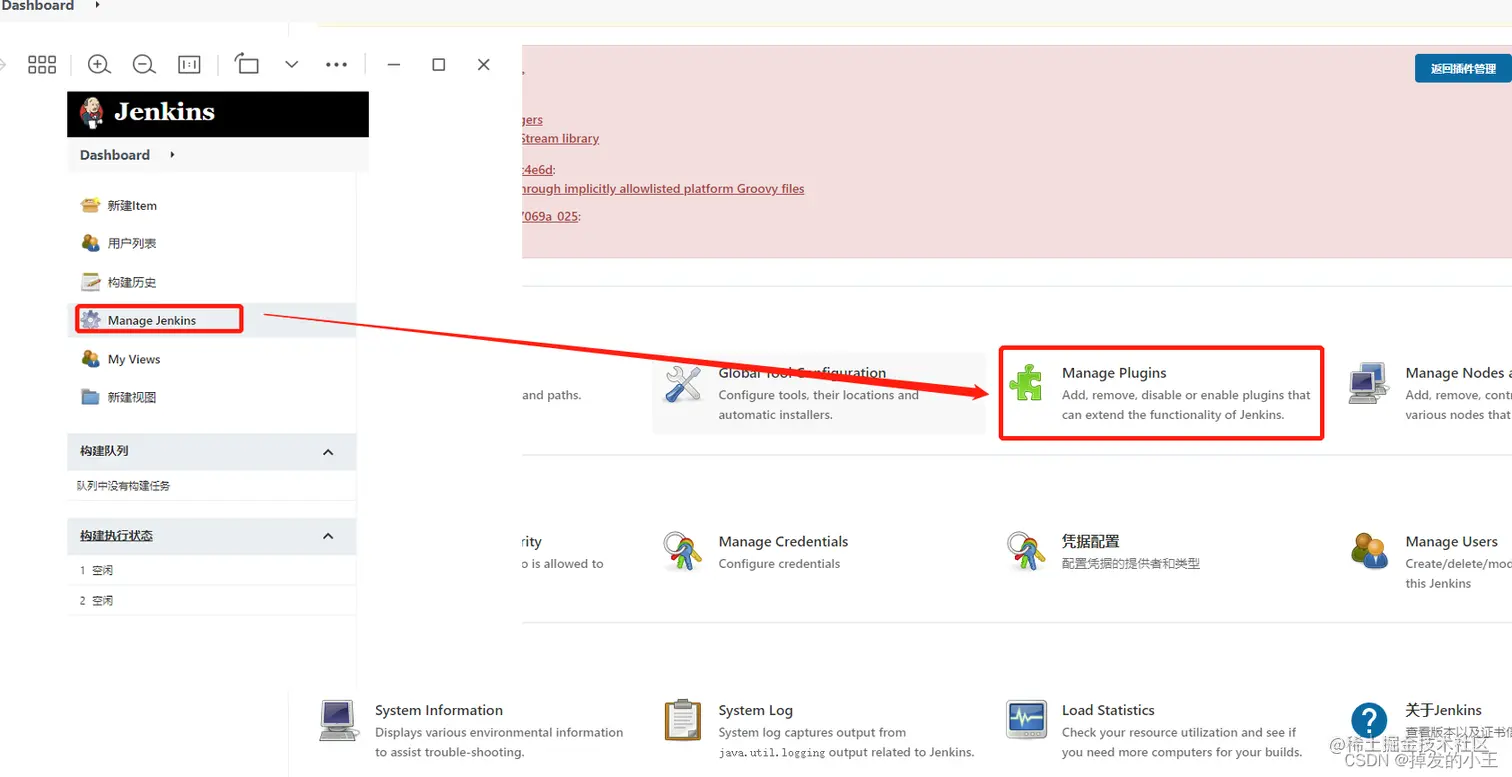Click the System Log clipboard icon
This screenshot has height=777, width=1512.
click(x=683, y=720)
